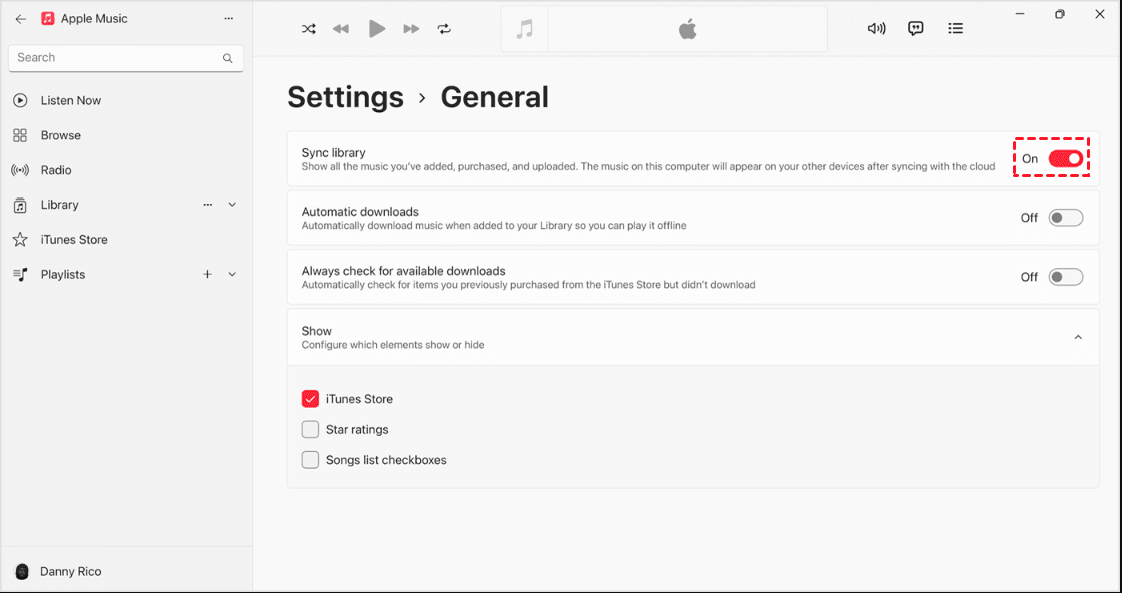Image resolution: width=1122 pixels, height=593 pixels.
Task: Check the Star ratings checkbox
Action: (310, 429)
